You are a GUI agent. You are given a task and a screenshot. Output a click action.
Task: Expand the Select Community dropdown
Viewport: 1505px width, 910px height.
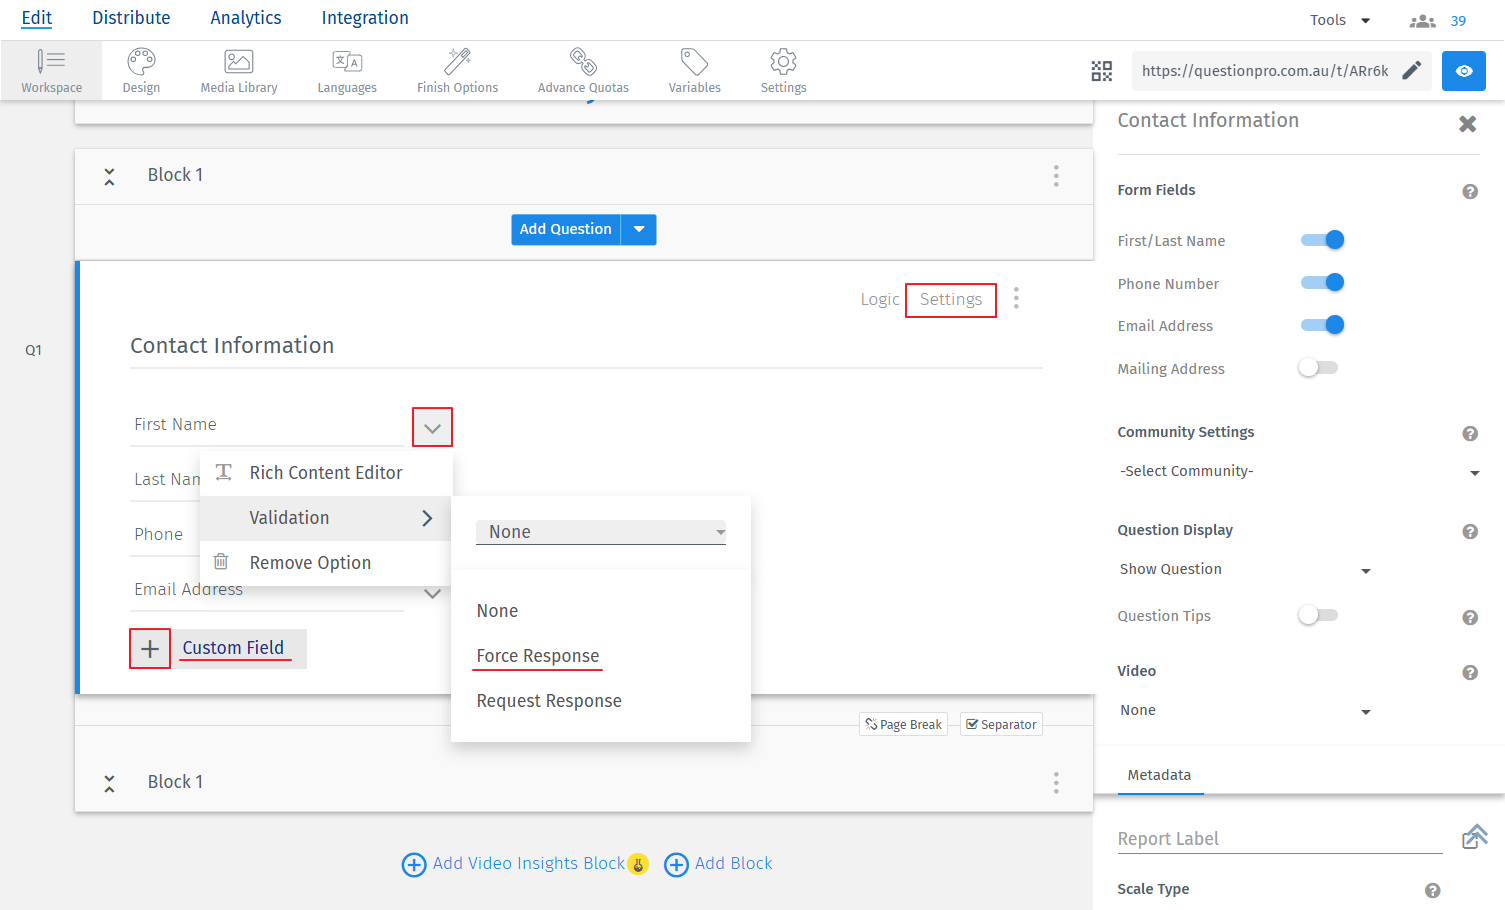click(x=1298, y=471)
